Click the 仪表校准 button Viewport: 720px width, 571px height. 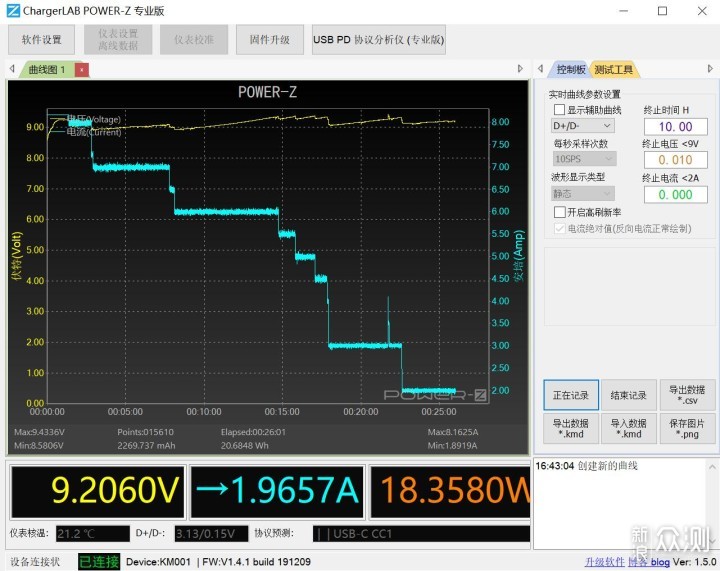[x=194, y=39]
